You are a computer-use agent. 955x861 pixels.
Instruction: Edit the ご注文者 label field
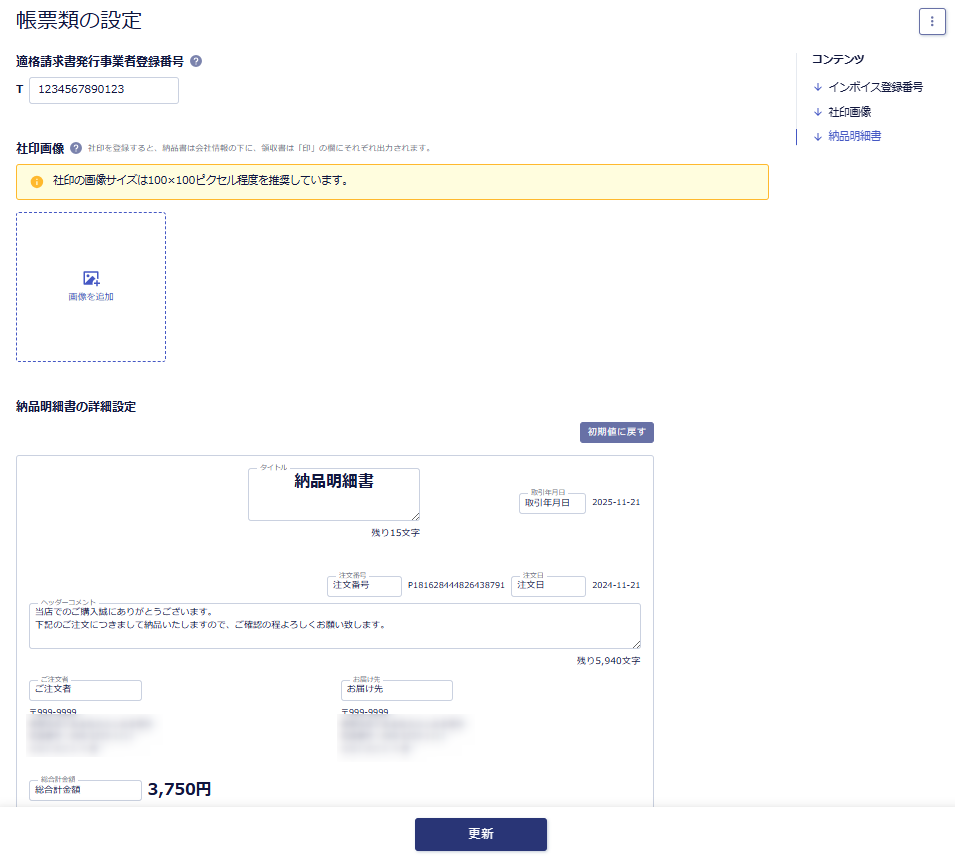coord(85,690)
